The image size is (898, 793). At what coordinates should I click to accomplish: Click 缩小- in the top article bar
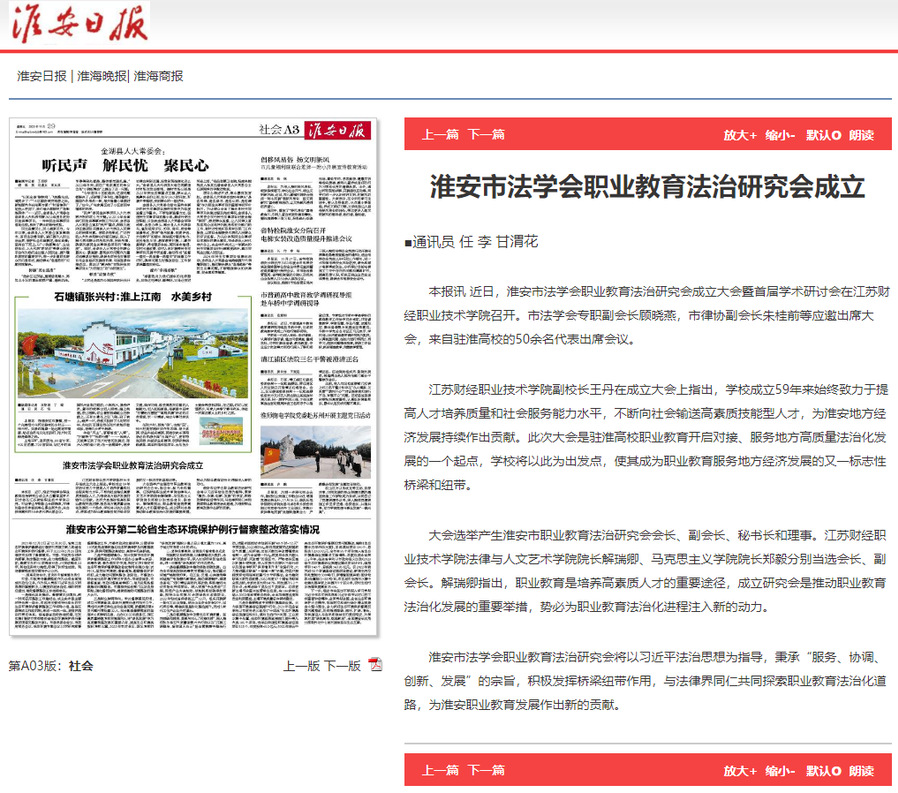pos(780,135)
